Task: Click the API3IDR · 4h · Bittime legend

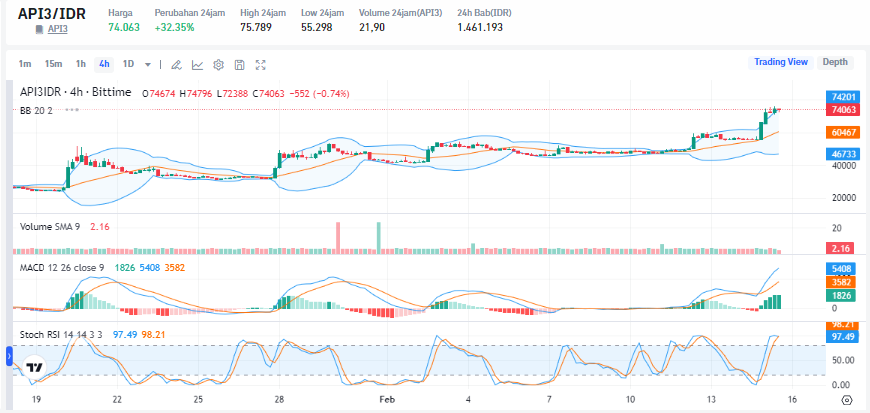Action: coord(75,92)
